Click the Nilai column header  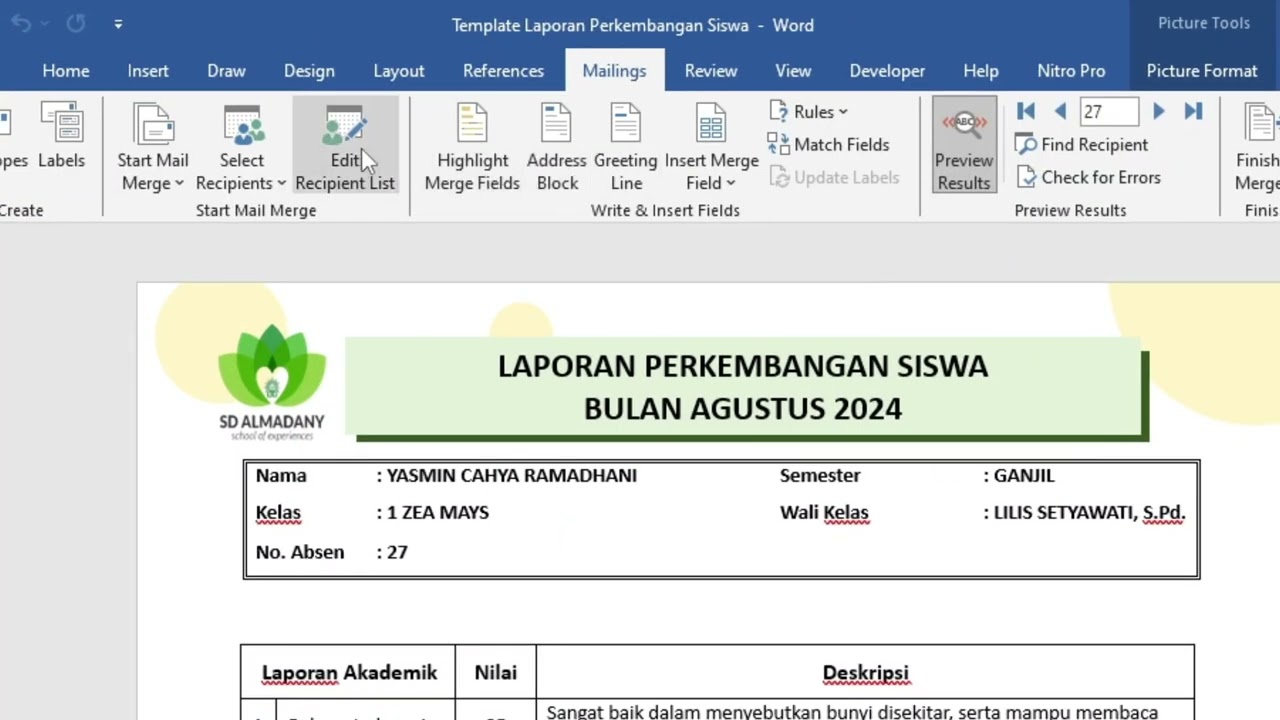(x=496, y=673)
